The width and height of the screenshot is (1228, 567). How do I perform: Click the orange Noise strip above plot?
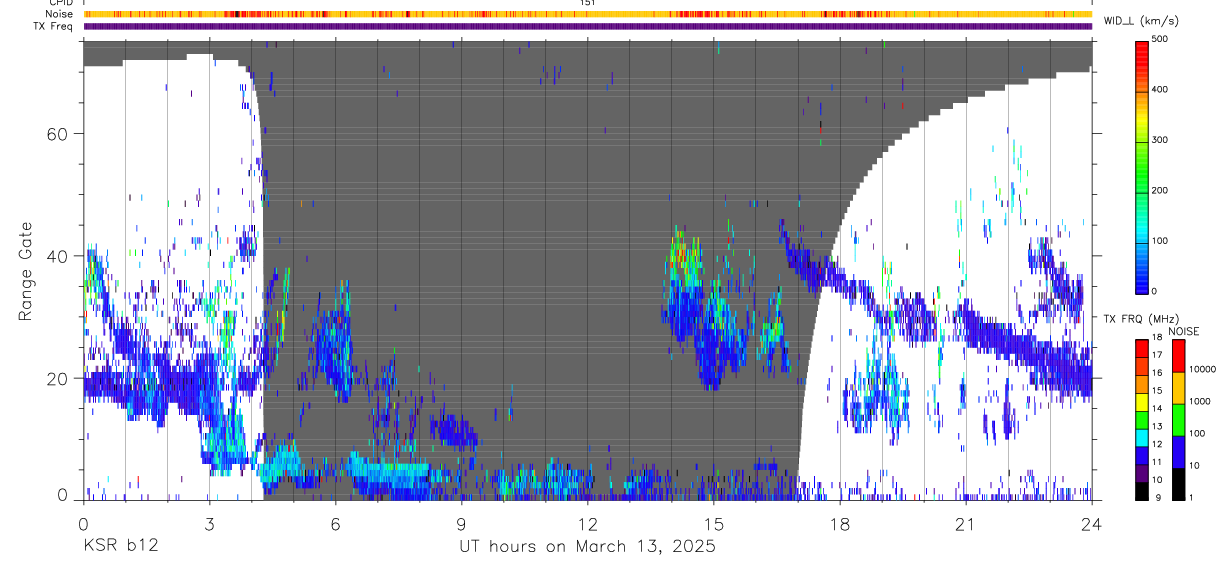click(587, 14)
